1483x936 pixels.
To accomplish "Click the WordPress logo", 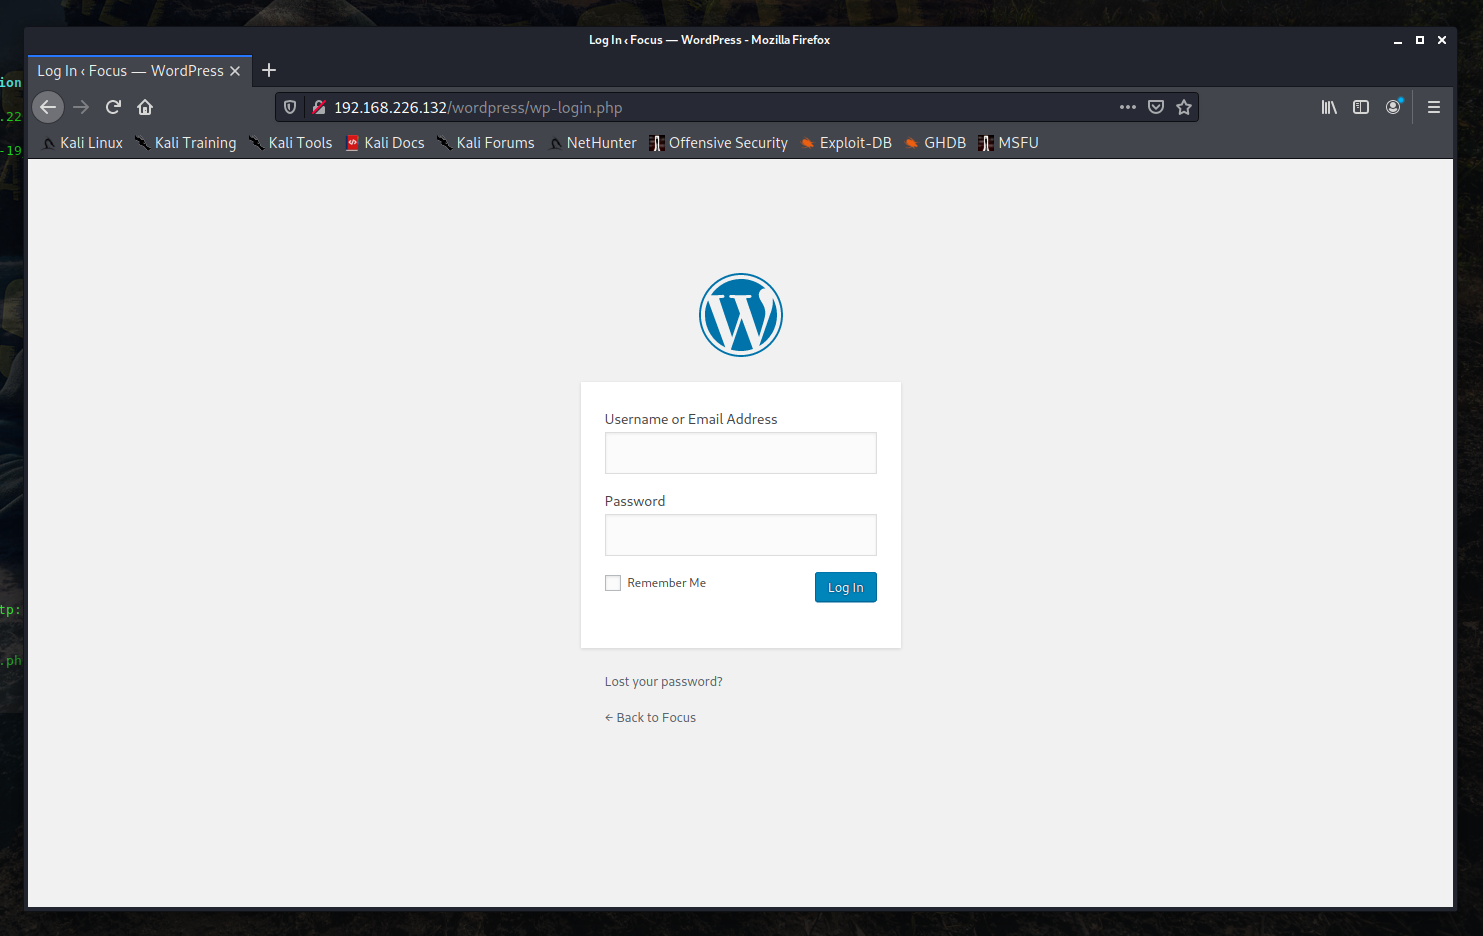I will click(x=741, y=315).
